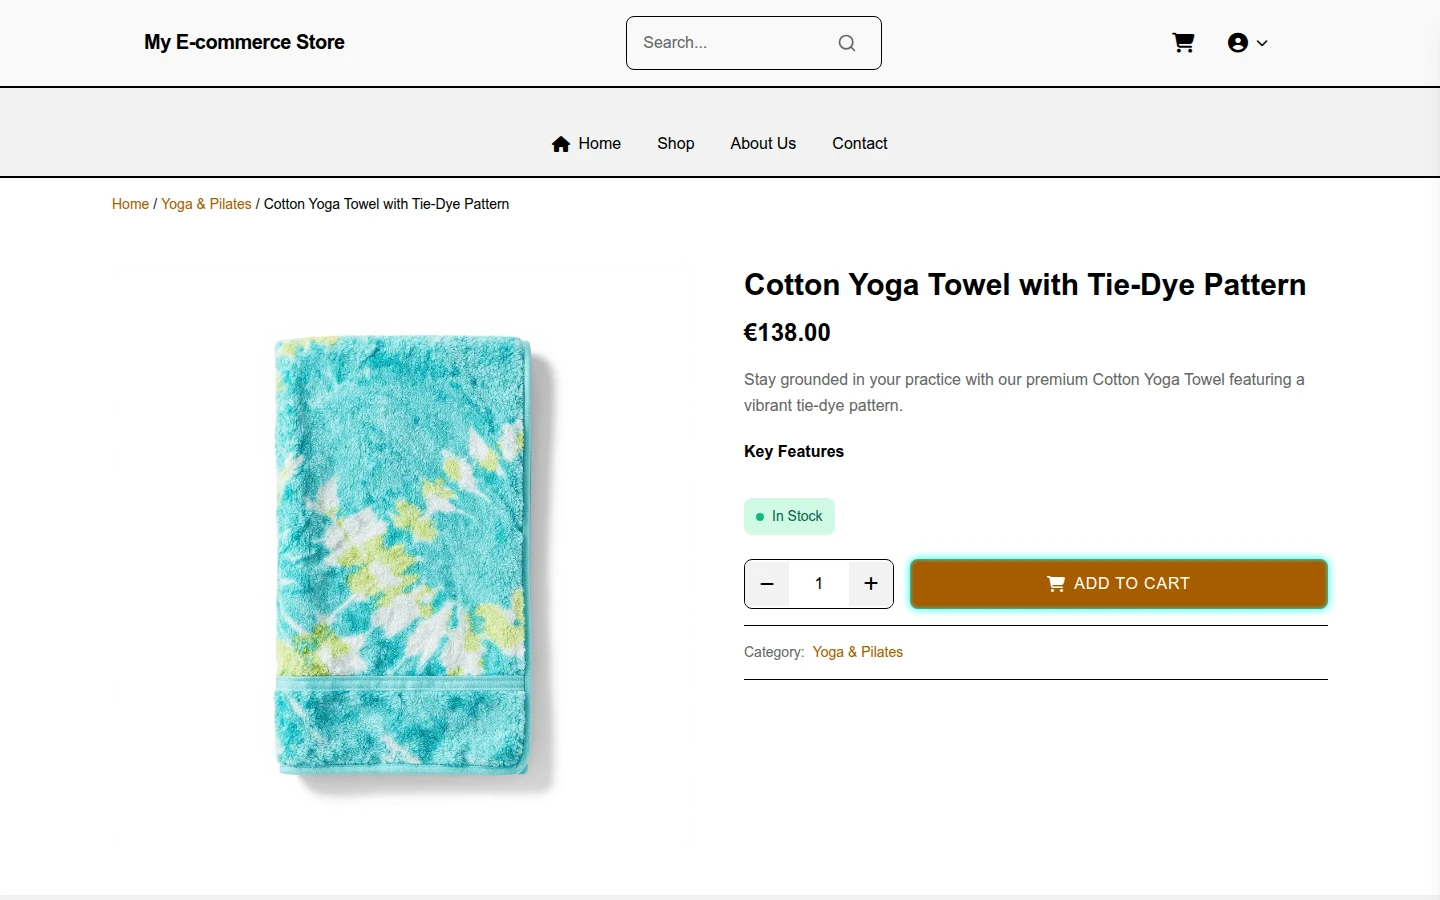Open the Shop menu item
Image resolution: width=1440 pixels, height=900 pixels.
click(x=676, y=143)
